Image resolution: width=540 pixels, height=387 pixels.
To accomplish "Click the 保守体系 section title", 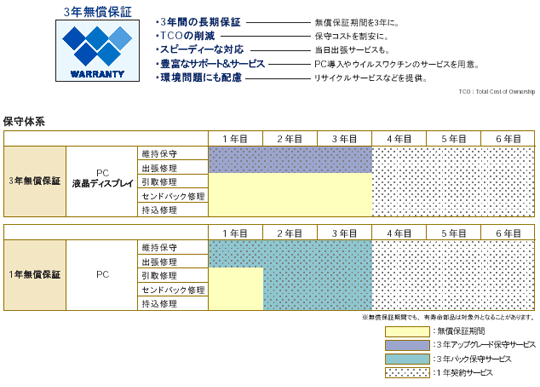I will 24,121.
